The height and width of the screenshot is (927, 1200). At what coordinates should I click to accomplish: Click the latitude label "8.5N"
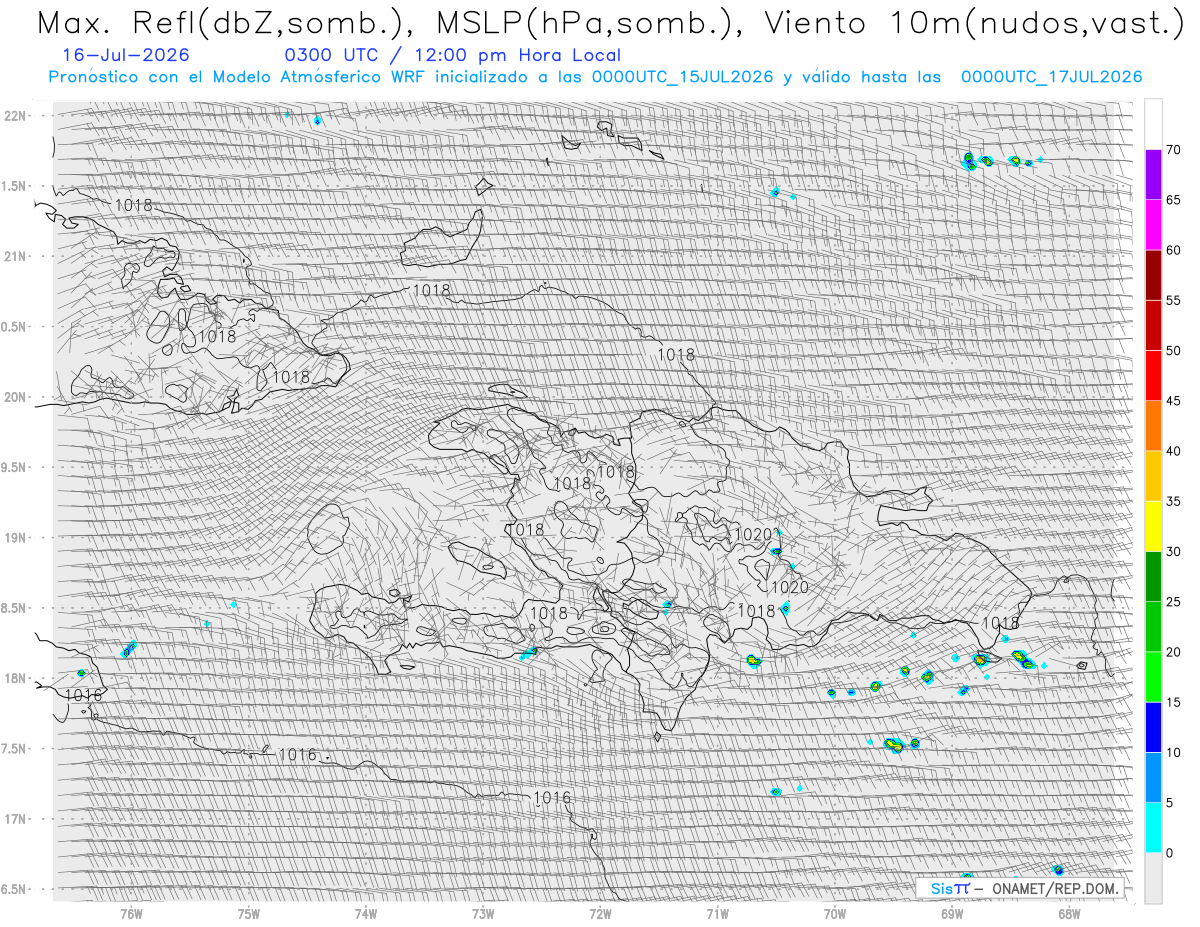click(x=13, y=608)
